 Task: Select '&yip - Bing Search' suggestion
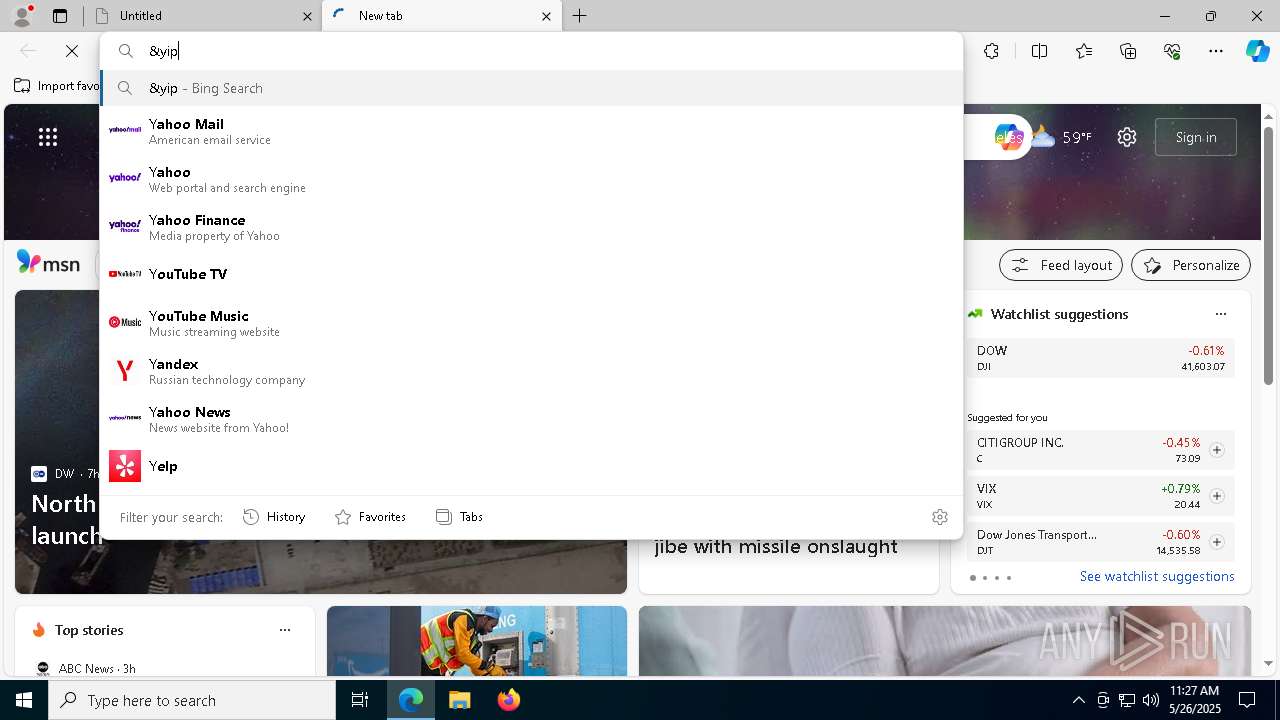tap(531, 88)
